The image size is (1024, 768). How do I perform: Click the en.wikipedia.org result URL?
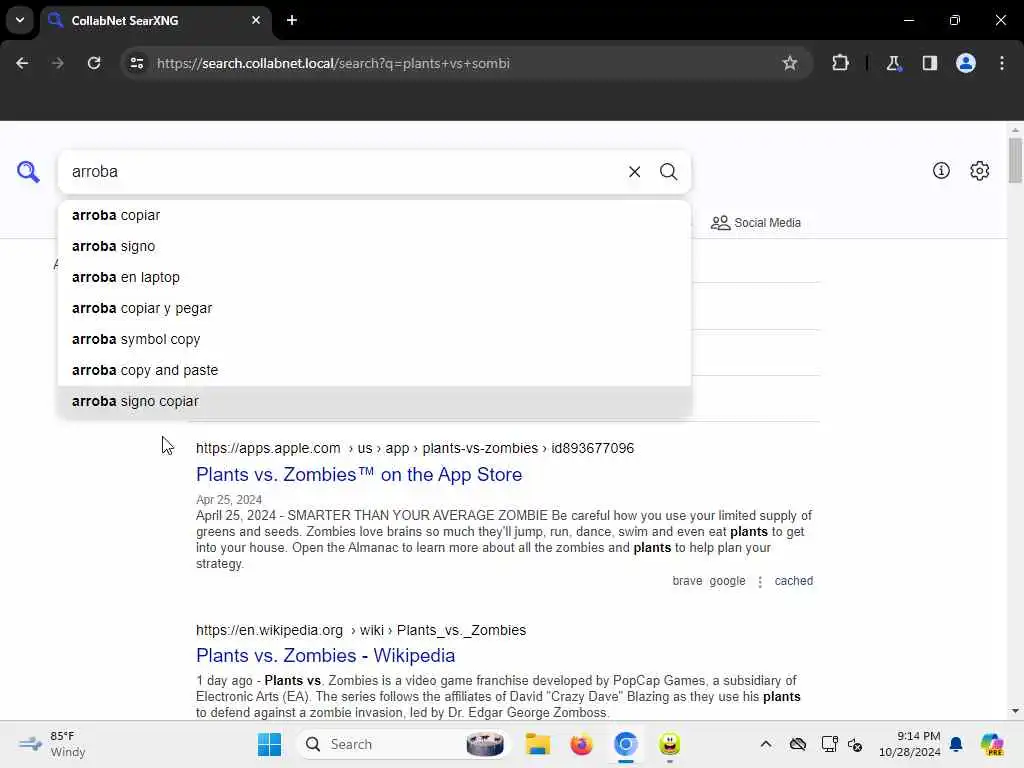pyautogui.click(x=360, y=630)
